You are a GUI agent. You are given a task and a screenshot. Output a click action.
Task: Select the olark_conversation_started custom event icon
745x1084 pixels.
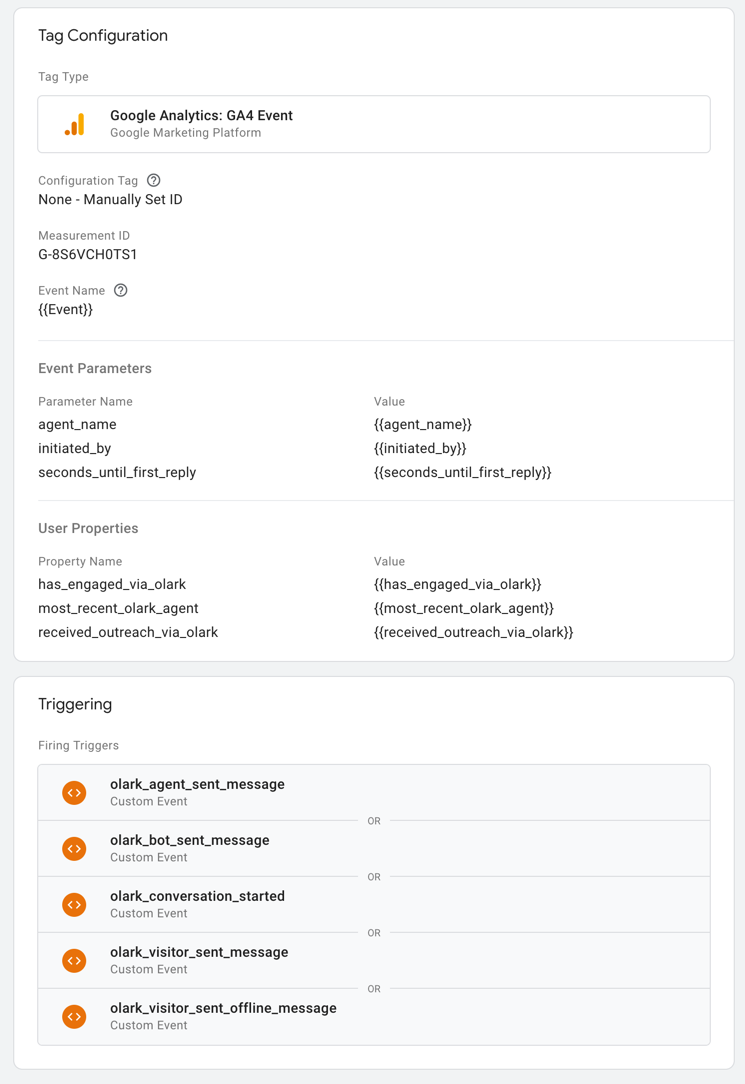pos(74,904)
